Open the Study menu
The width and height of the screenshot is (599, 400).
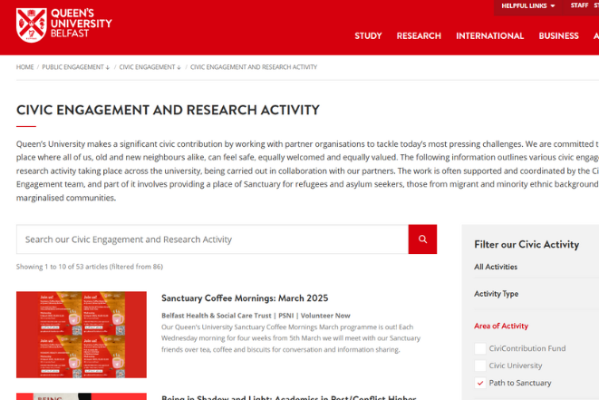(368, 36)
